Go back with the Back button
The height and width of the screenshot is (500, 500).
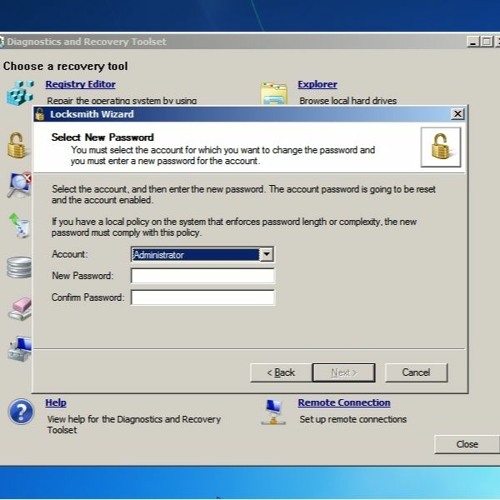click(x=281, y=372)
